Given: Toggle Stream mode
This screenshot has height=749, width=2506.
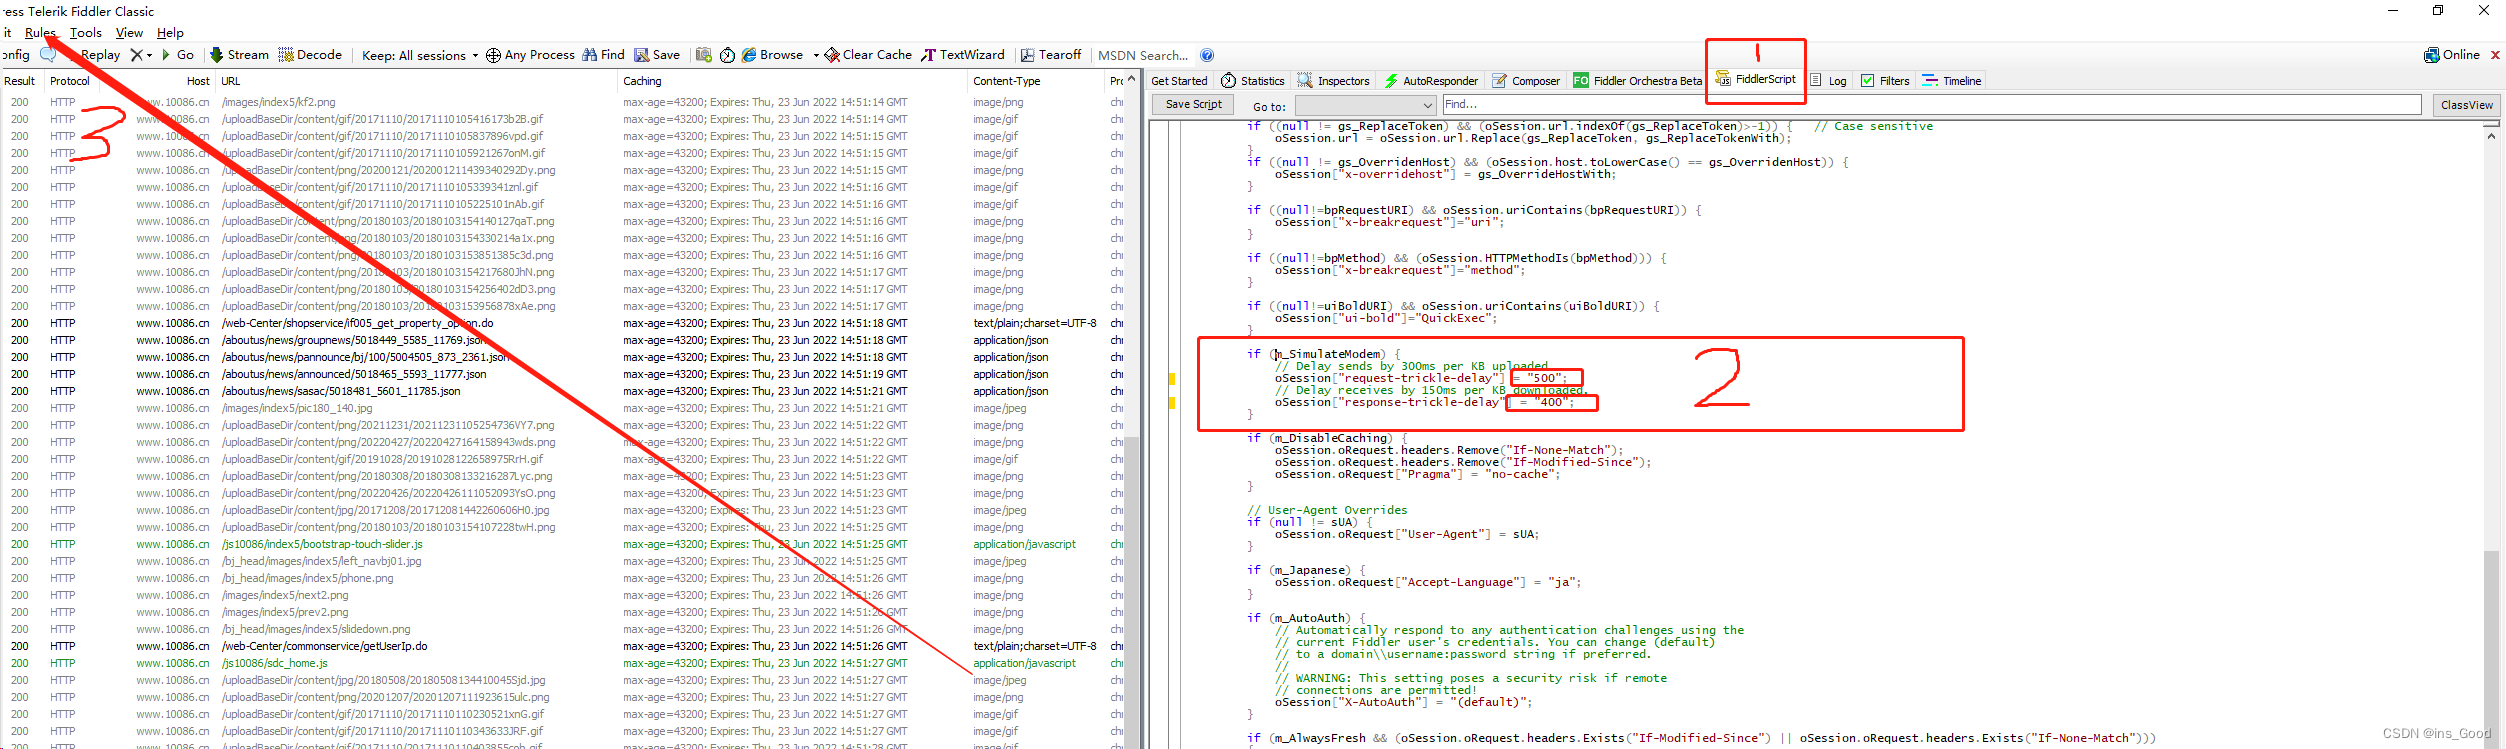Looking at the screenshot, I should 239,55.
